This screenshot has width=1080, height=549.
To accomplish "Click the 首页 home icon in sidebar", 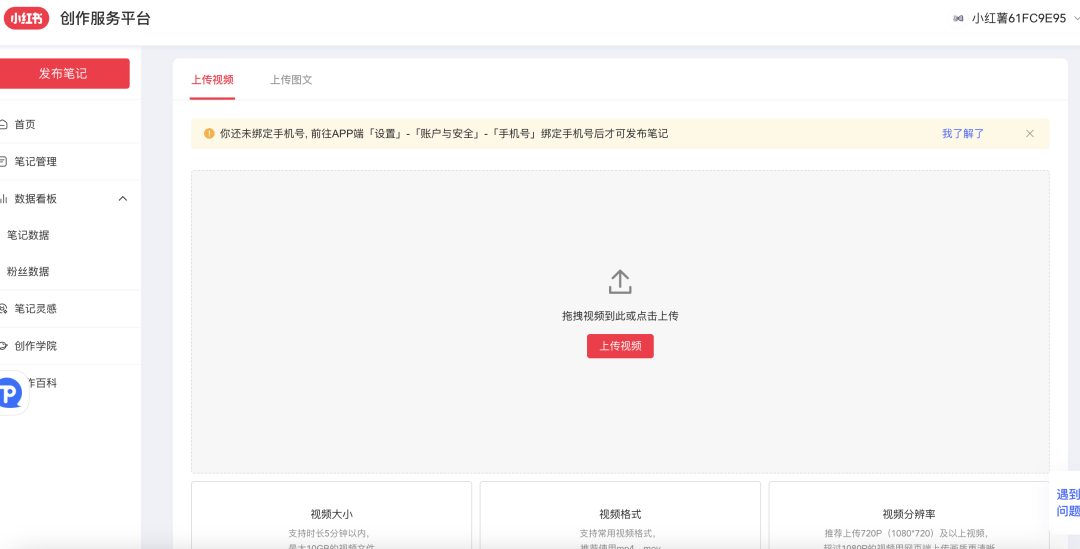I will tap(4, 125).
